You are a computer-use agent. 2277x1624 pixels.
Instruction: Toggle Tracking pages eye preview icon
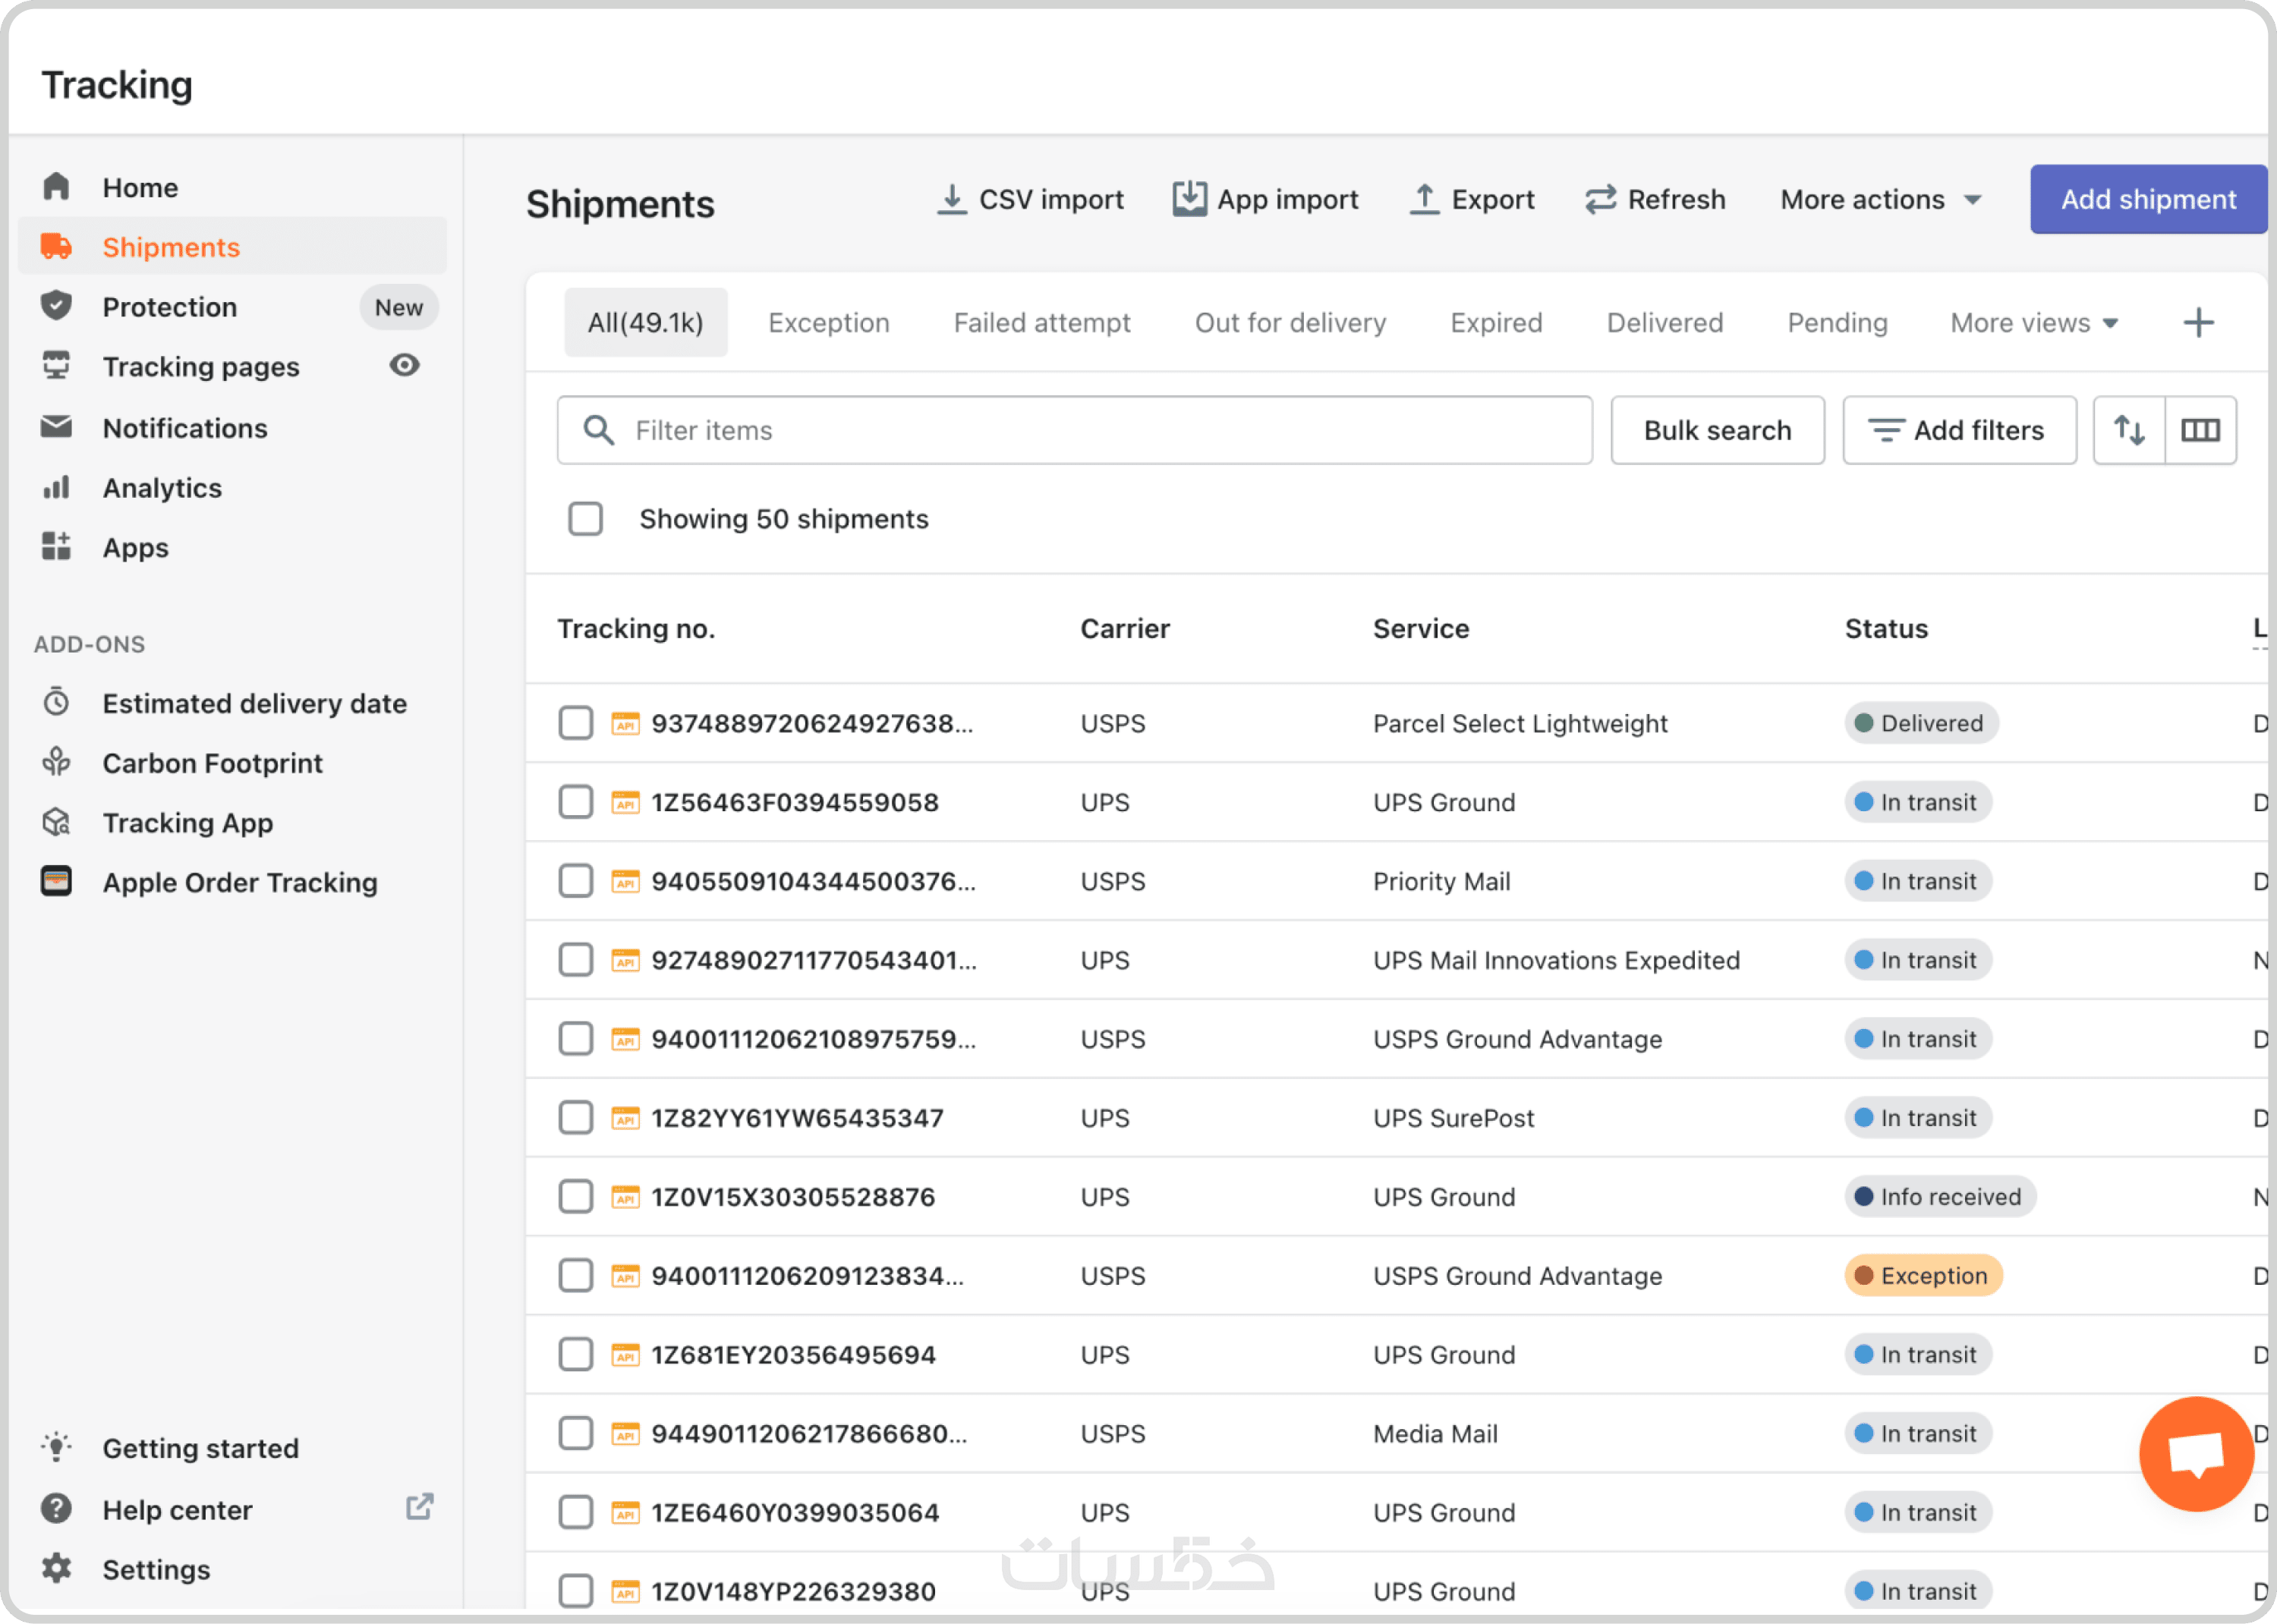[404, 366]
